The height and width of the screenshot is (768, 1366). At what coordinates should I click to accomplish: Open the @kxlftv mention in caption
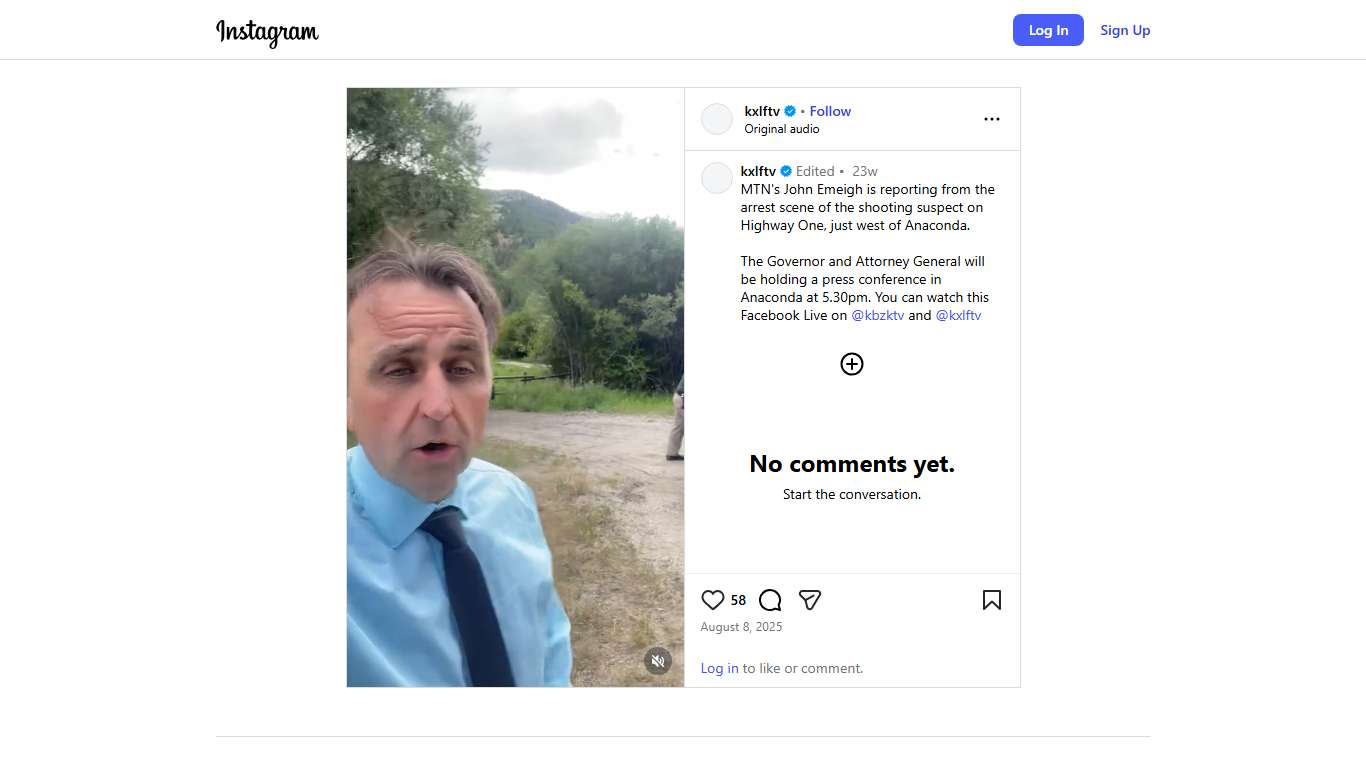(958, 315)
